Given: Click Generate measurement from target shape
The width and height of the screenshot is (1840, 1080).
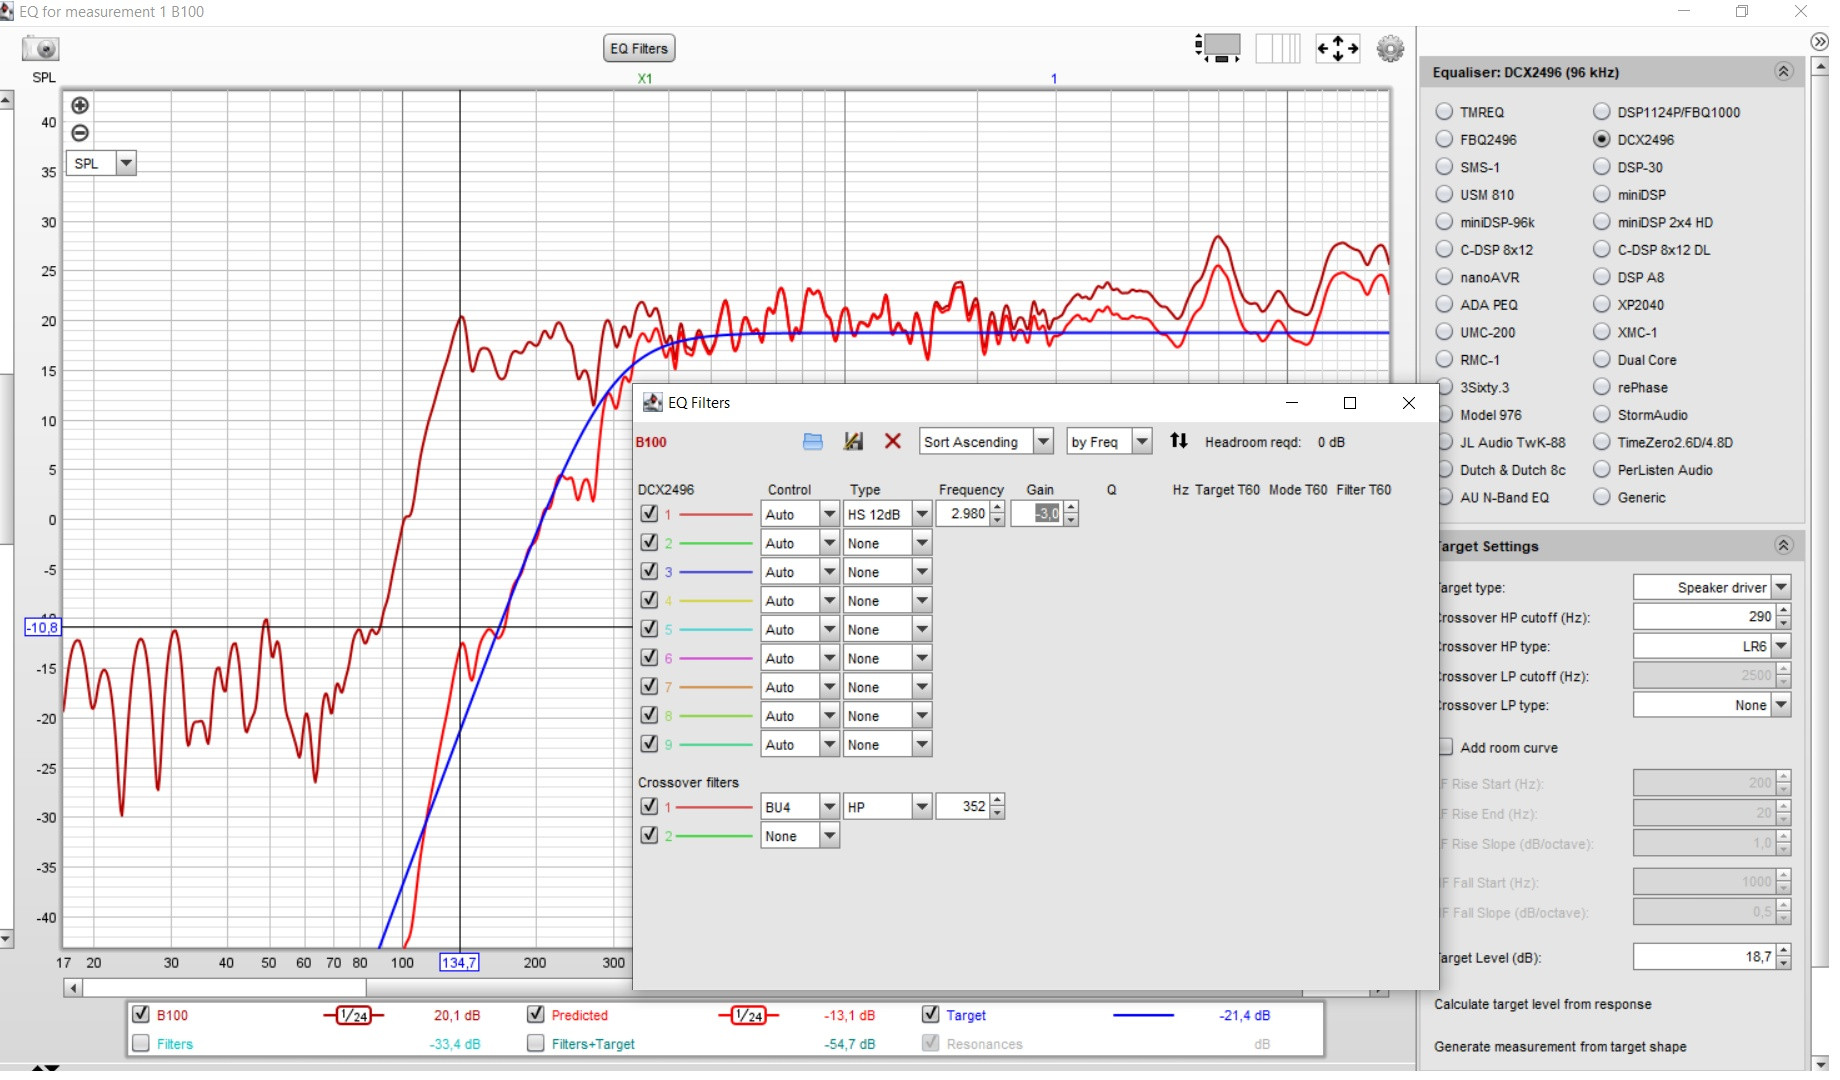Looking at the screenshot, I should (x=1559, y=1046).
